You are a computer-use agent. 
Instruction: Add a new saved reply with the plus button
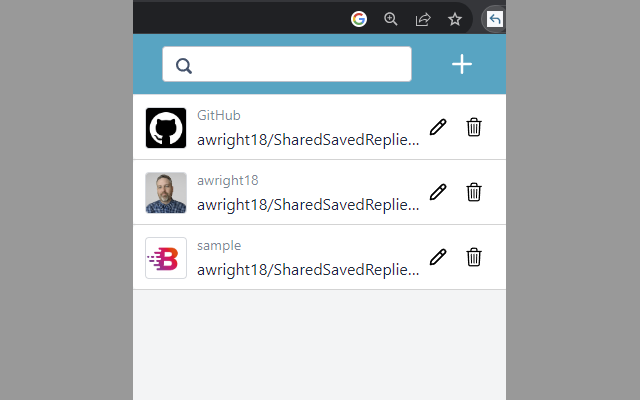coord(462,65)
